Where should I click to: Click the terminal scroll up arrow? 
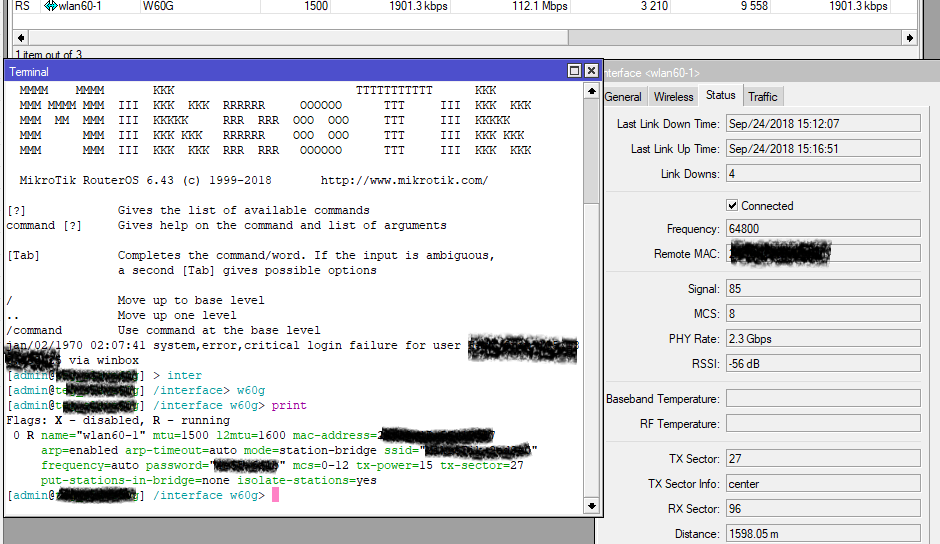pyautogui.click(x=592, y=91)
